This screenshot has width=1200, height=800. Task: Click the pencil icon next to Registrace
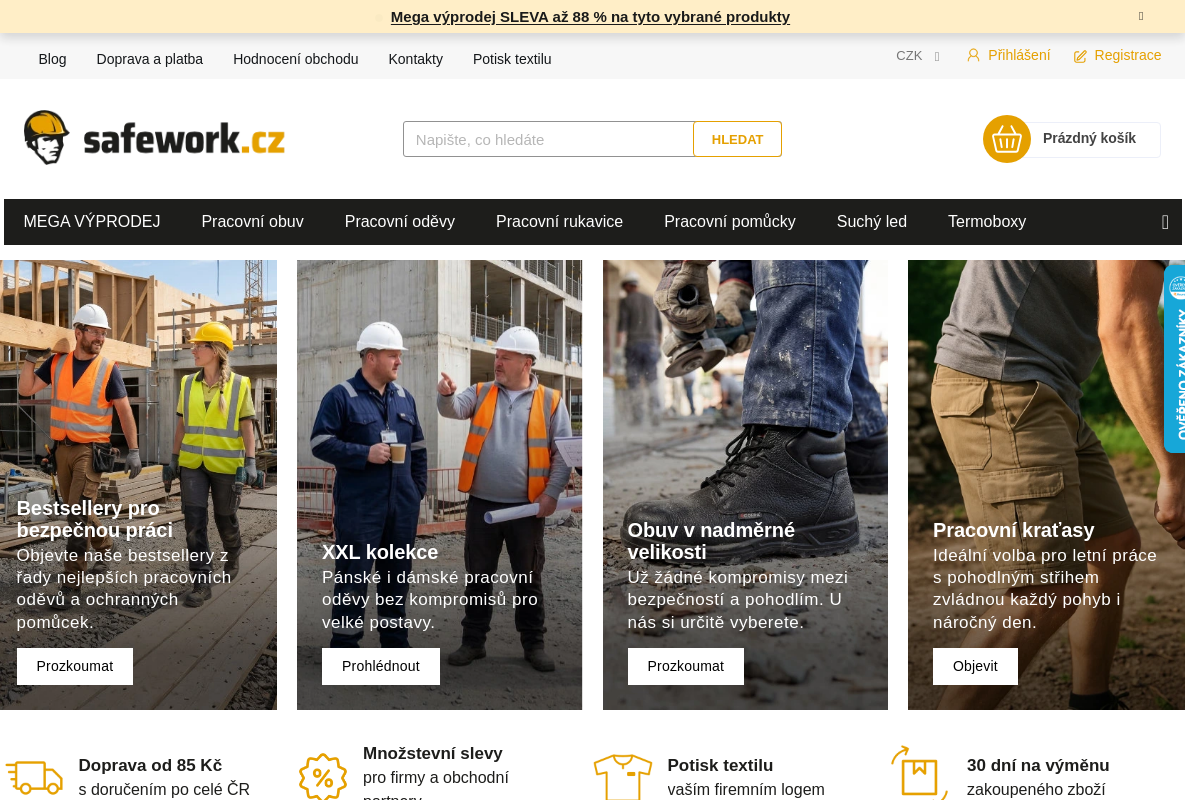point(1078,55)
